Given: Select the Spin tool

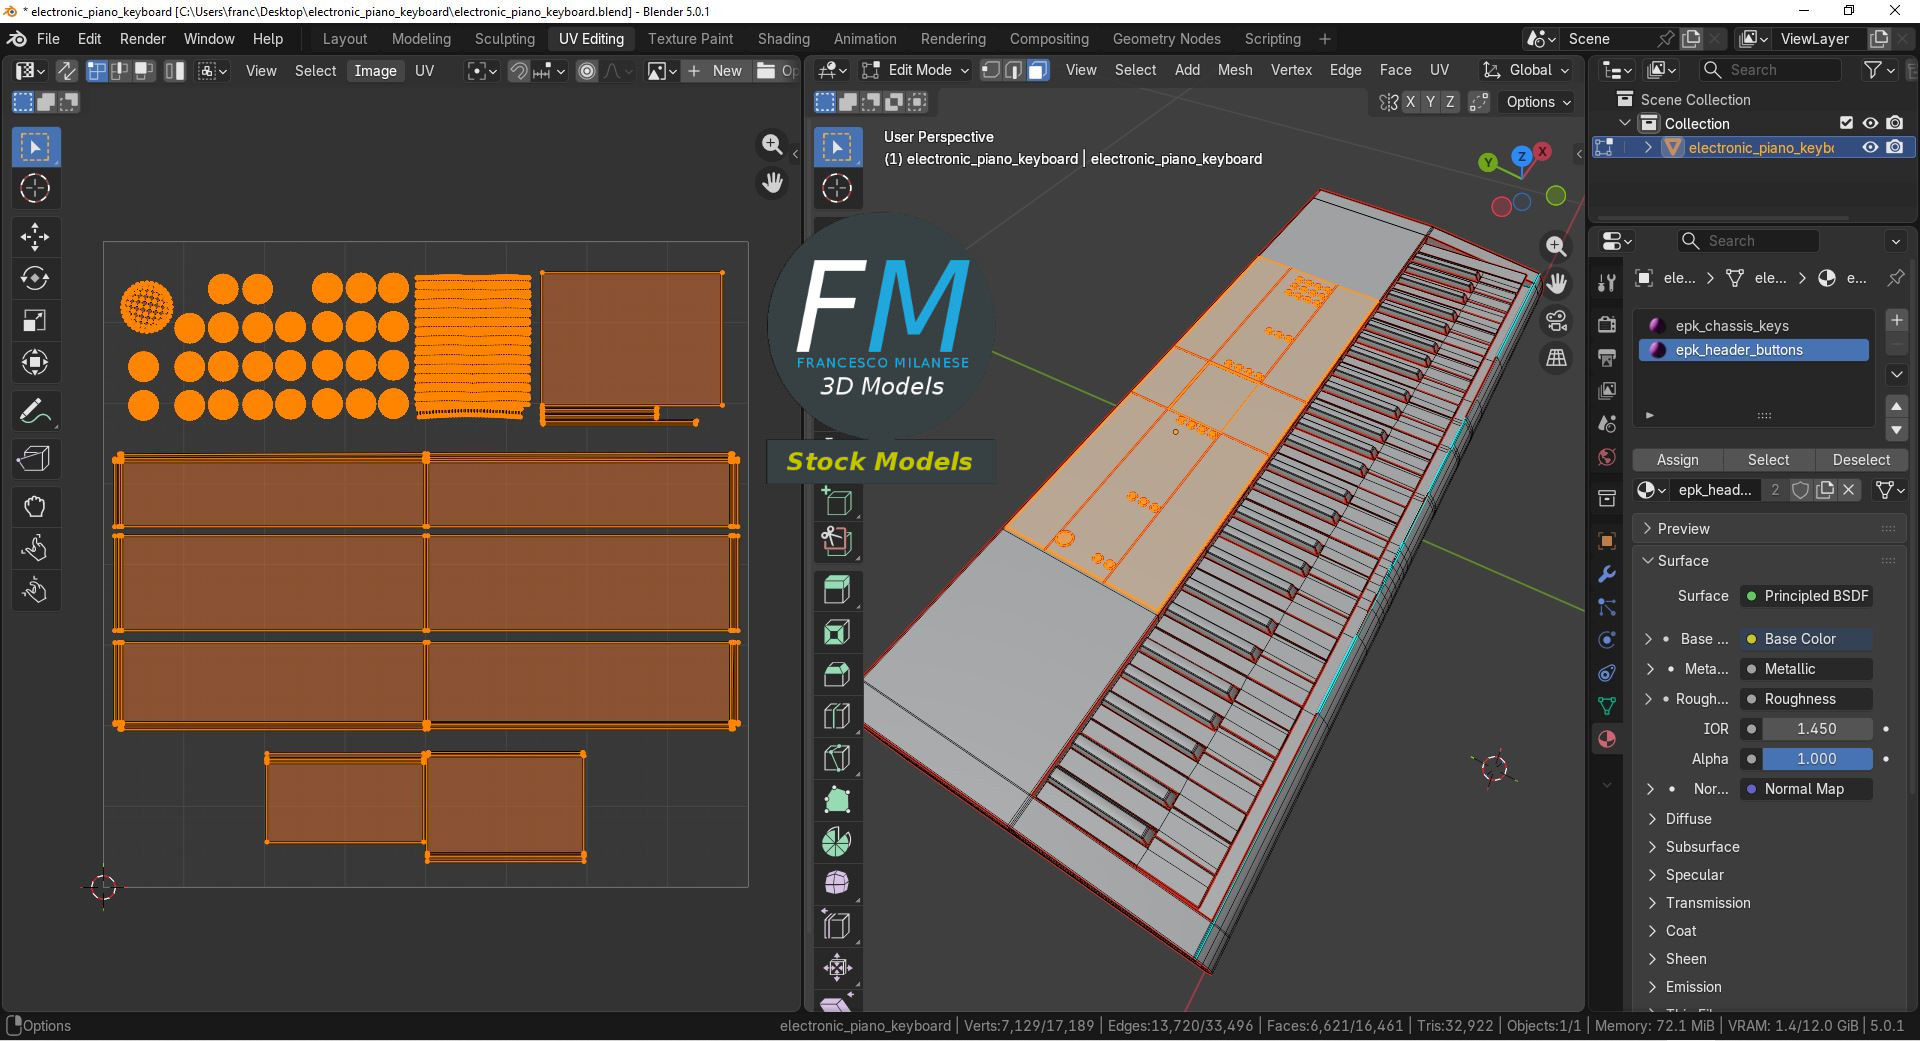Looking at the screenshot, I should (x=837, y=842).
